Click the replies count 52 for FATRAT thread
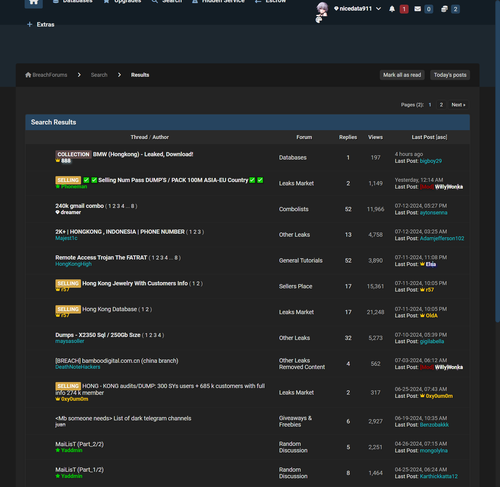The height and width of the screenshot is (487, 500). click(348, 260)
